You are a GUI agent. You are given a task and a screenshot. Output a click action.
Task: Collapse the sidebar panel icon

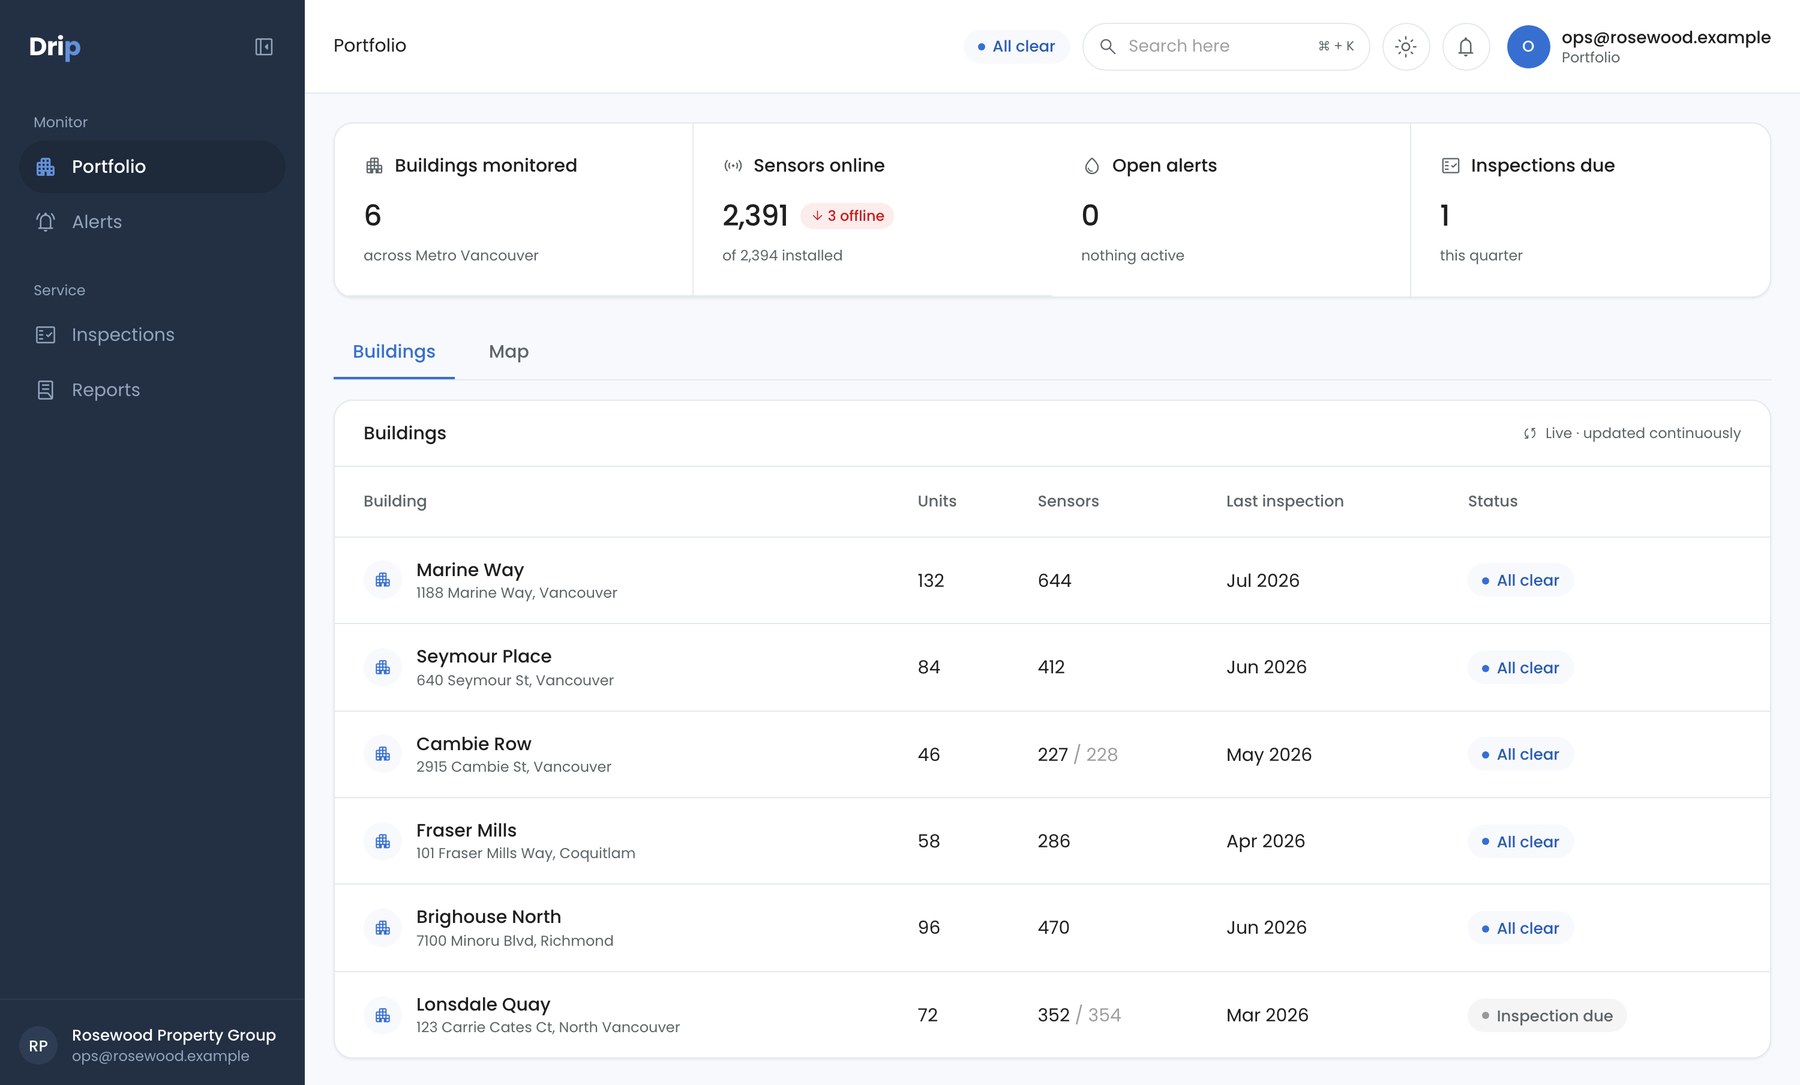pos(264,47)
